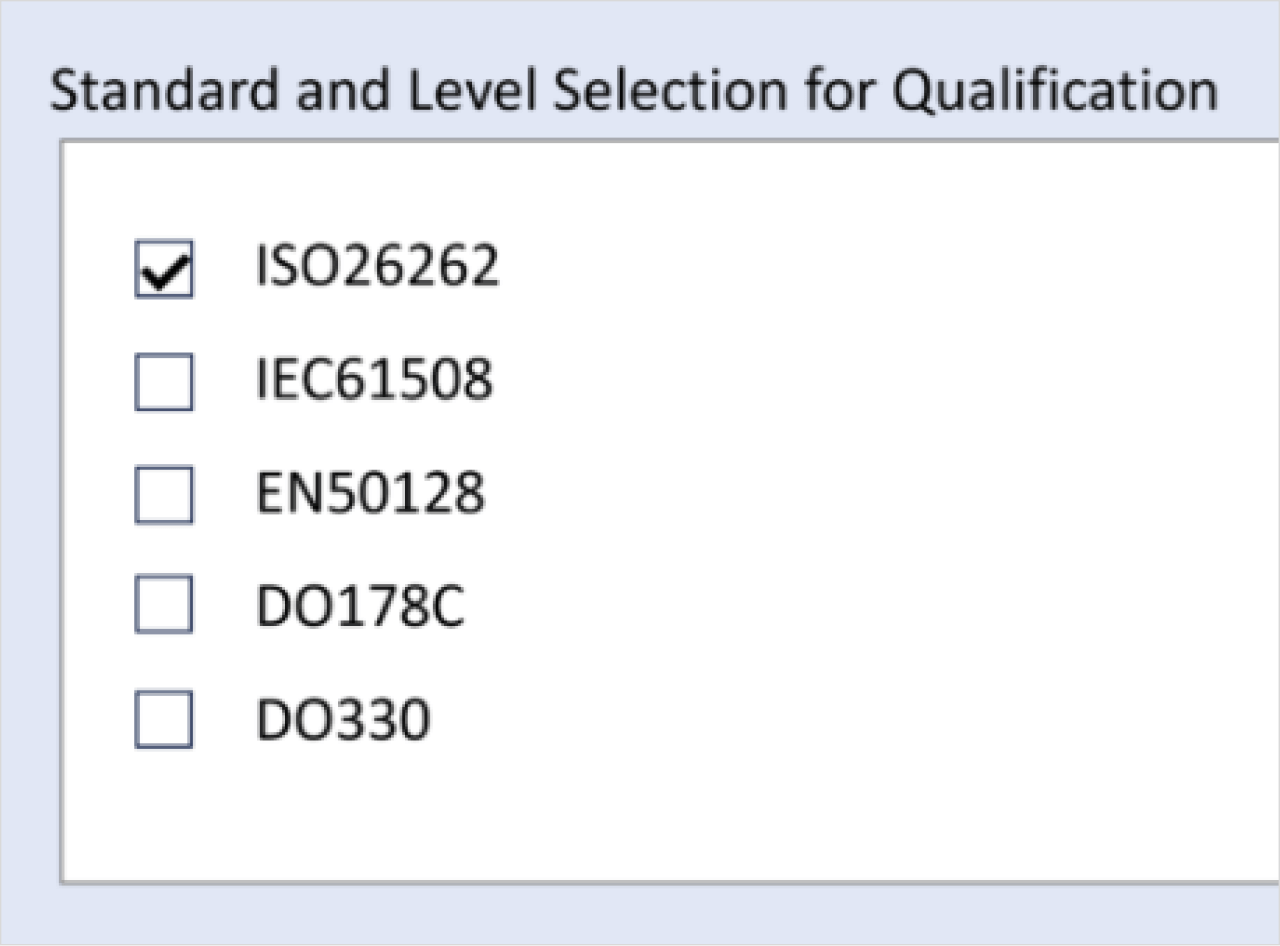This screenshot has width=1280, height=946.
Task: Turn on the DO330 checkbox
Action: coord(164,720)
